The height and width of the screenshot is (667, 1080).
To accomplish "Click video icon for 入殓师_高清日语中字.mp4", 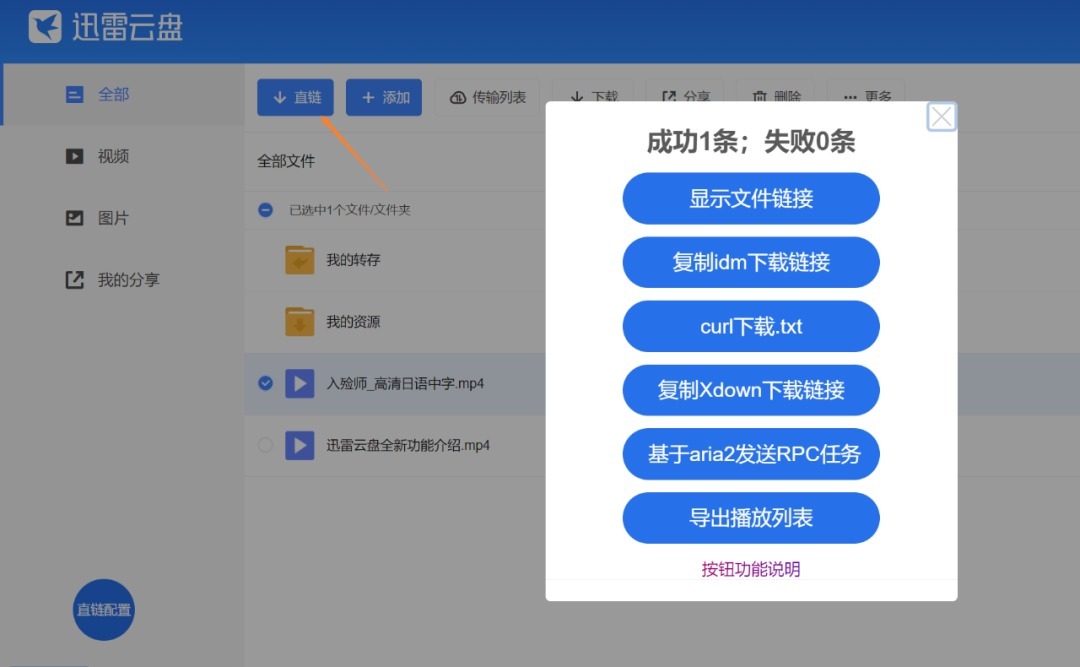I will pos(300,383).
